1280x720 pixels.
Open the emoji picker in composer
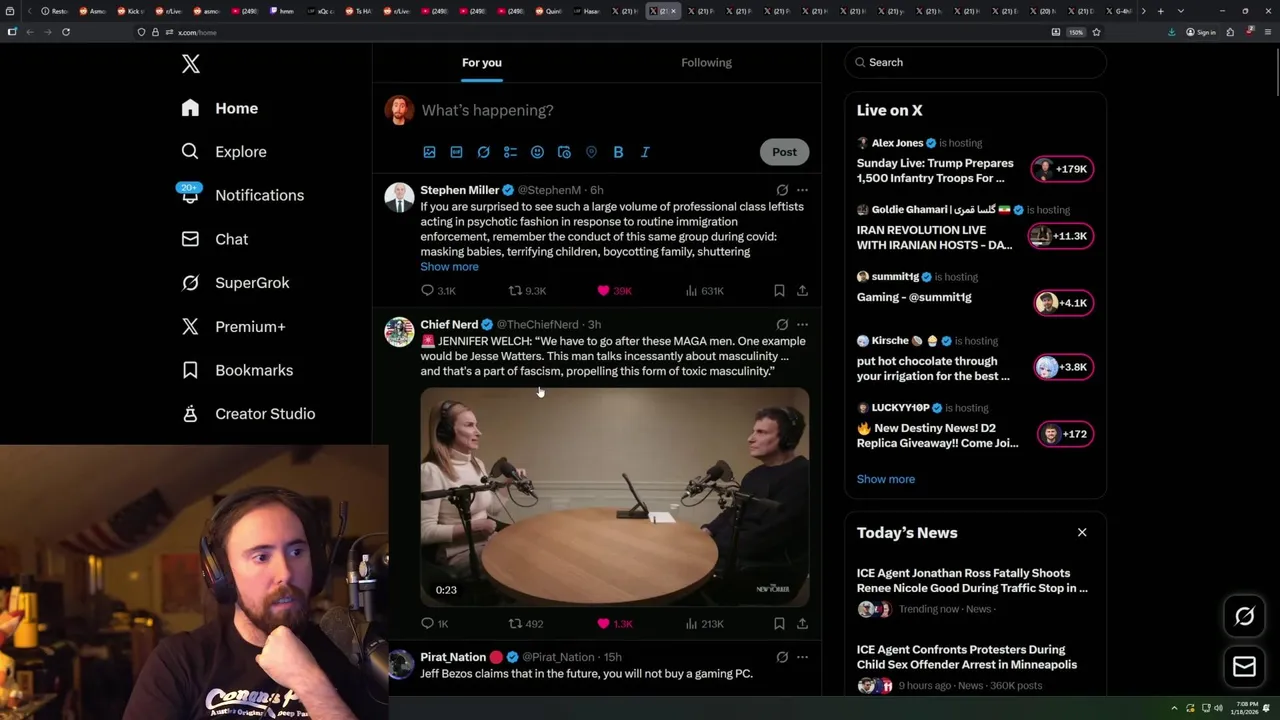pos(537,152)
